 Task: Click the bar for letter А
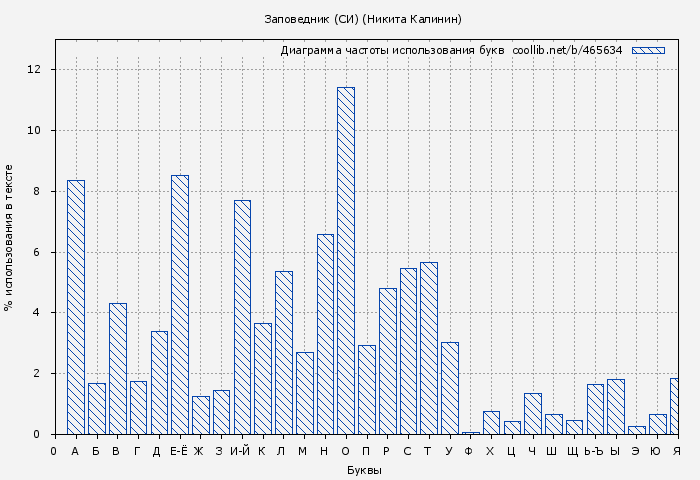[x=76, y=307]
